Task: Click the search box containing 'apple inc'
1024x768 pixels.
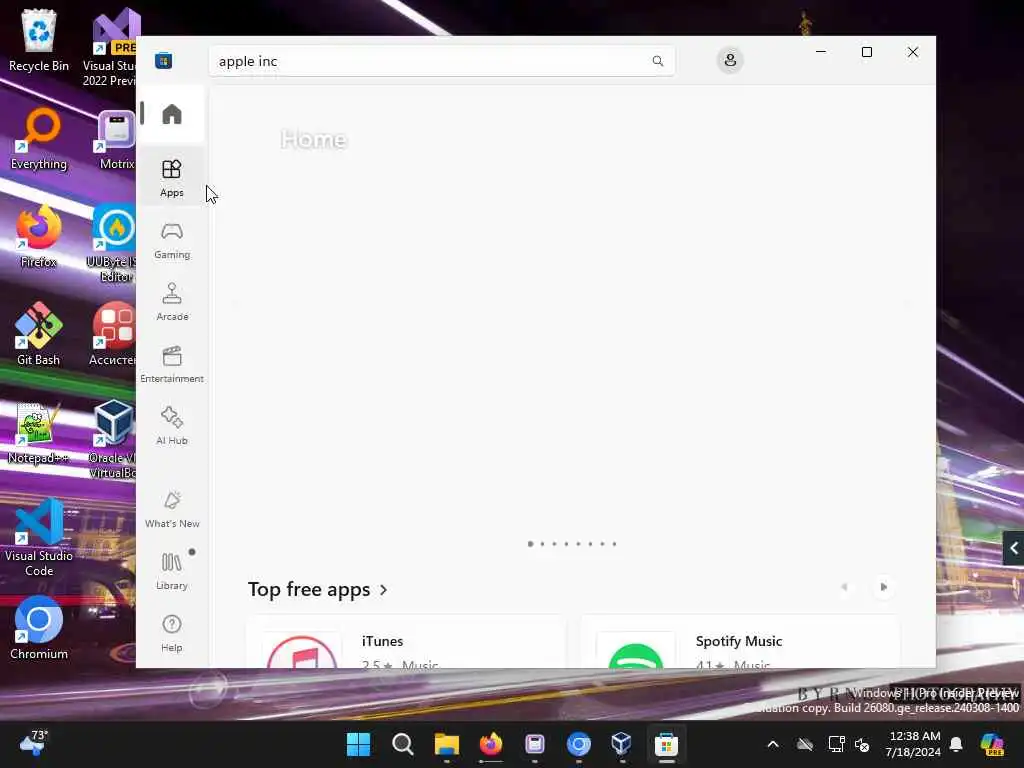Action: [x=441, y=61]
